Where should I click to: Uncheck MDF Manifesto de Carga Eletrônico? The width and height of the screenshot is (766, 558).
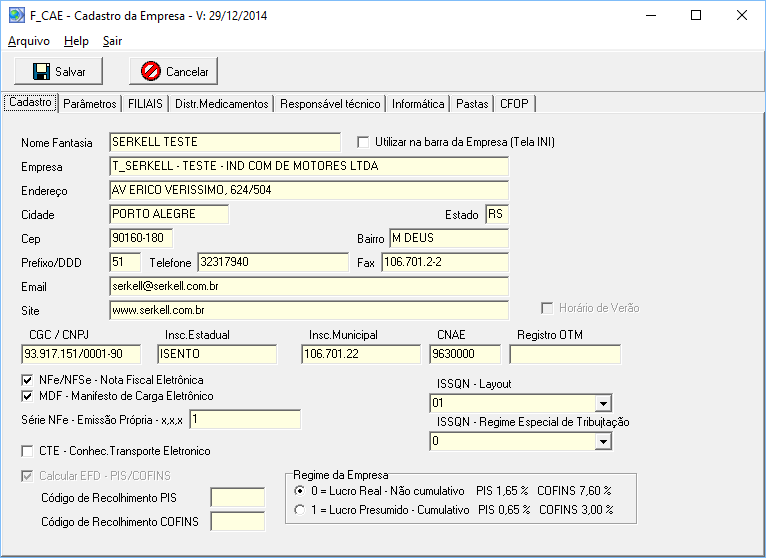click(x=27, y=396)
